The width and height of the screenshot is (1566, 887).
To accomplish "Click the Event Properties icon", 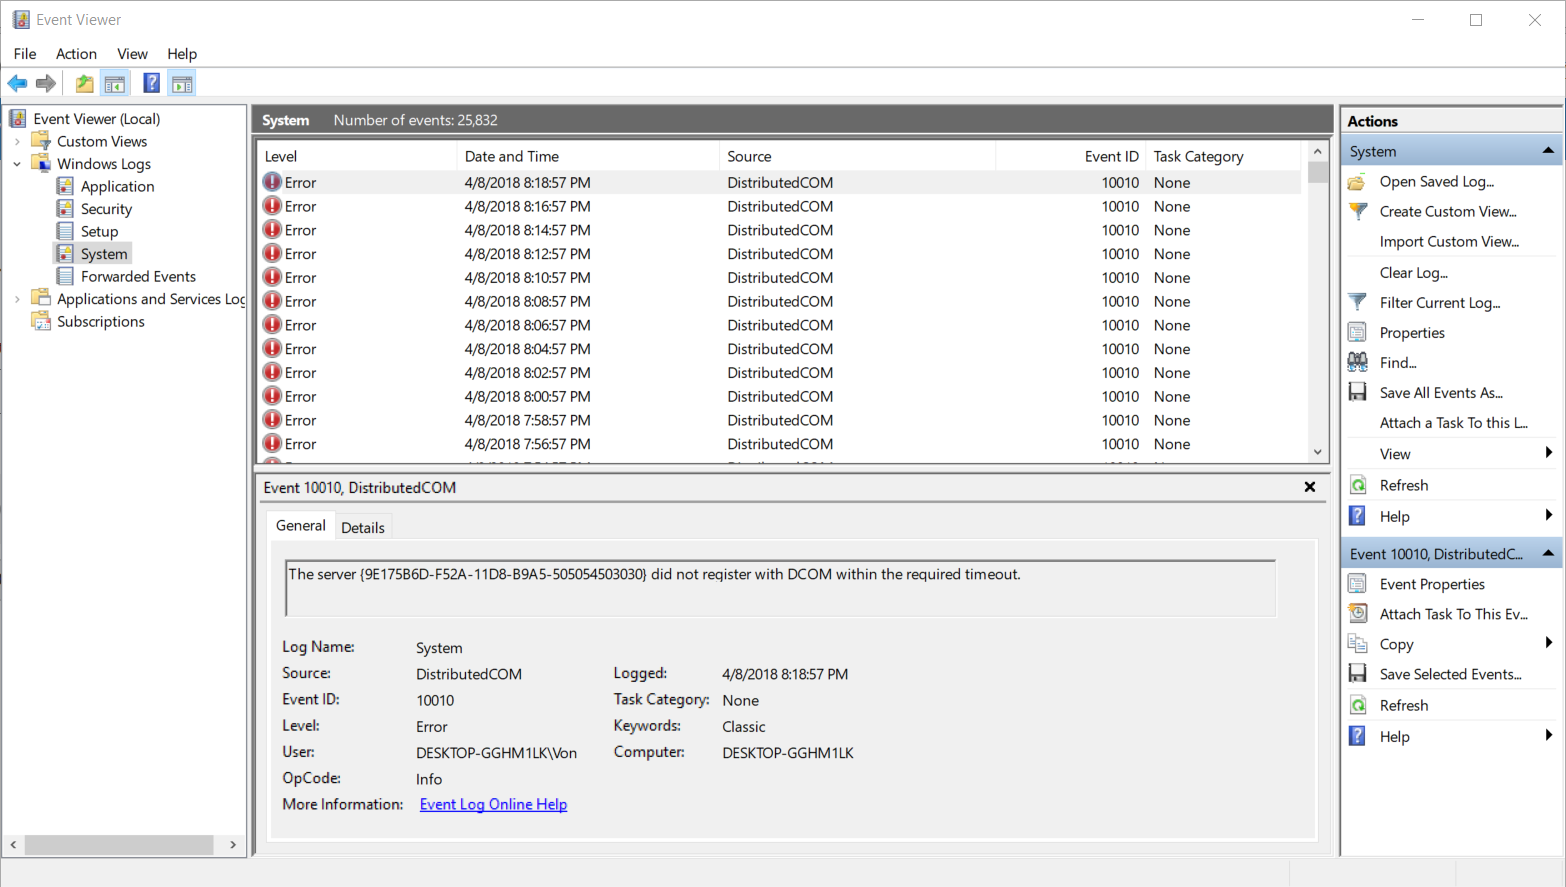I will point(1357,583).
